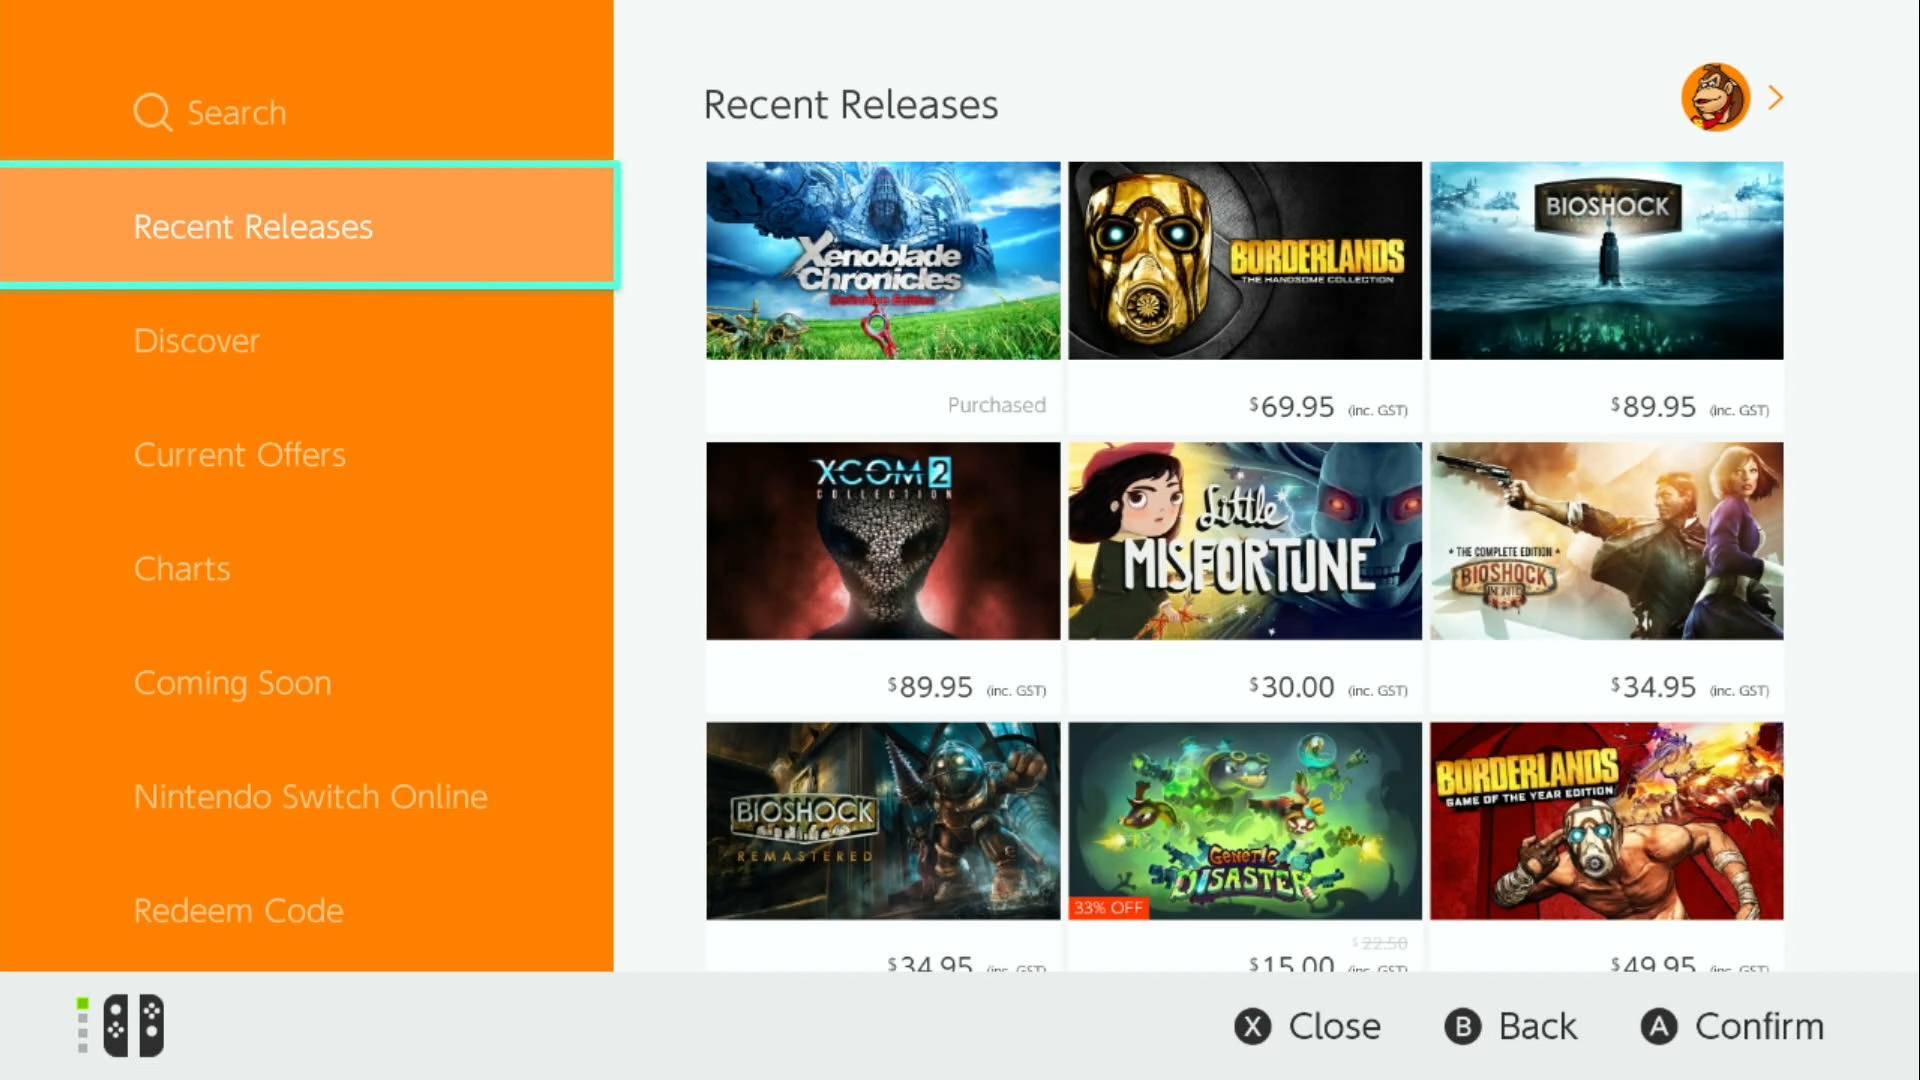Click the user profile avatar icon
1920x1080 pixels.
coord(1714,96)
